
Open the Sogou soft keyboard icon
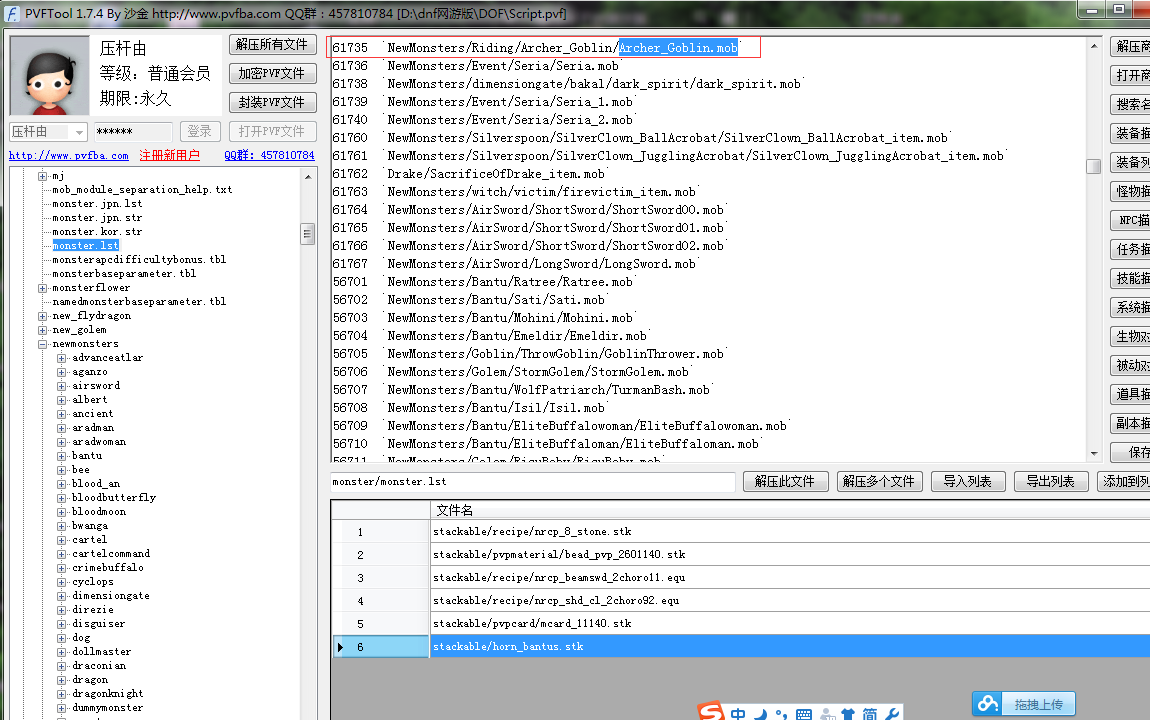coord(804,714)
